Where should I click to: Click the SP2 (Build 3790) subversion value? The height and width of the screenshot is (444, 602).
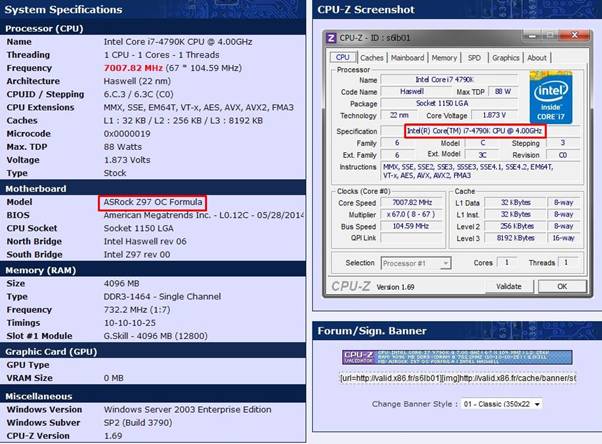pos(138,423)
